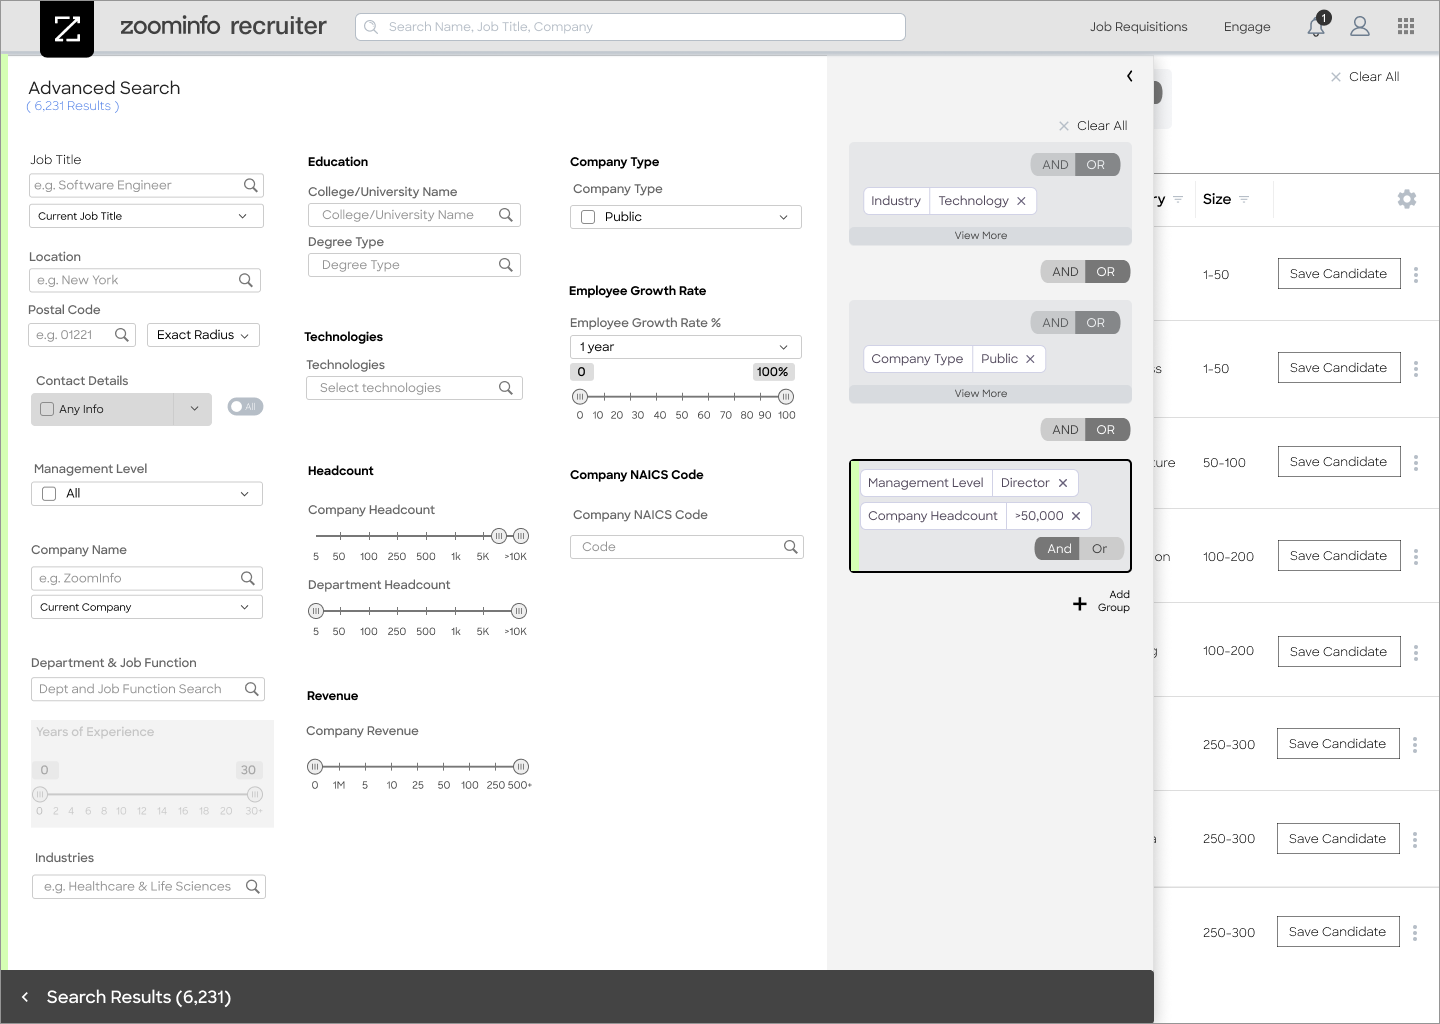Select And in the Management Level group
The image size is (1440, 1024).
pyautogui.click(x=1059, y=549)
